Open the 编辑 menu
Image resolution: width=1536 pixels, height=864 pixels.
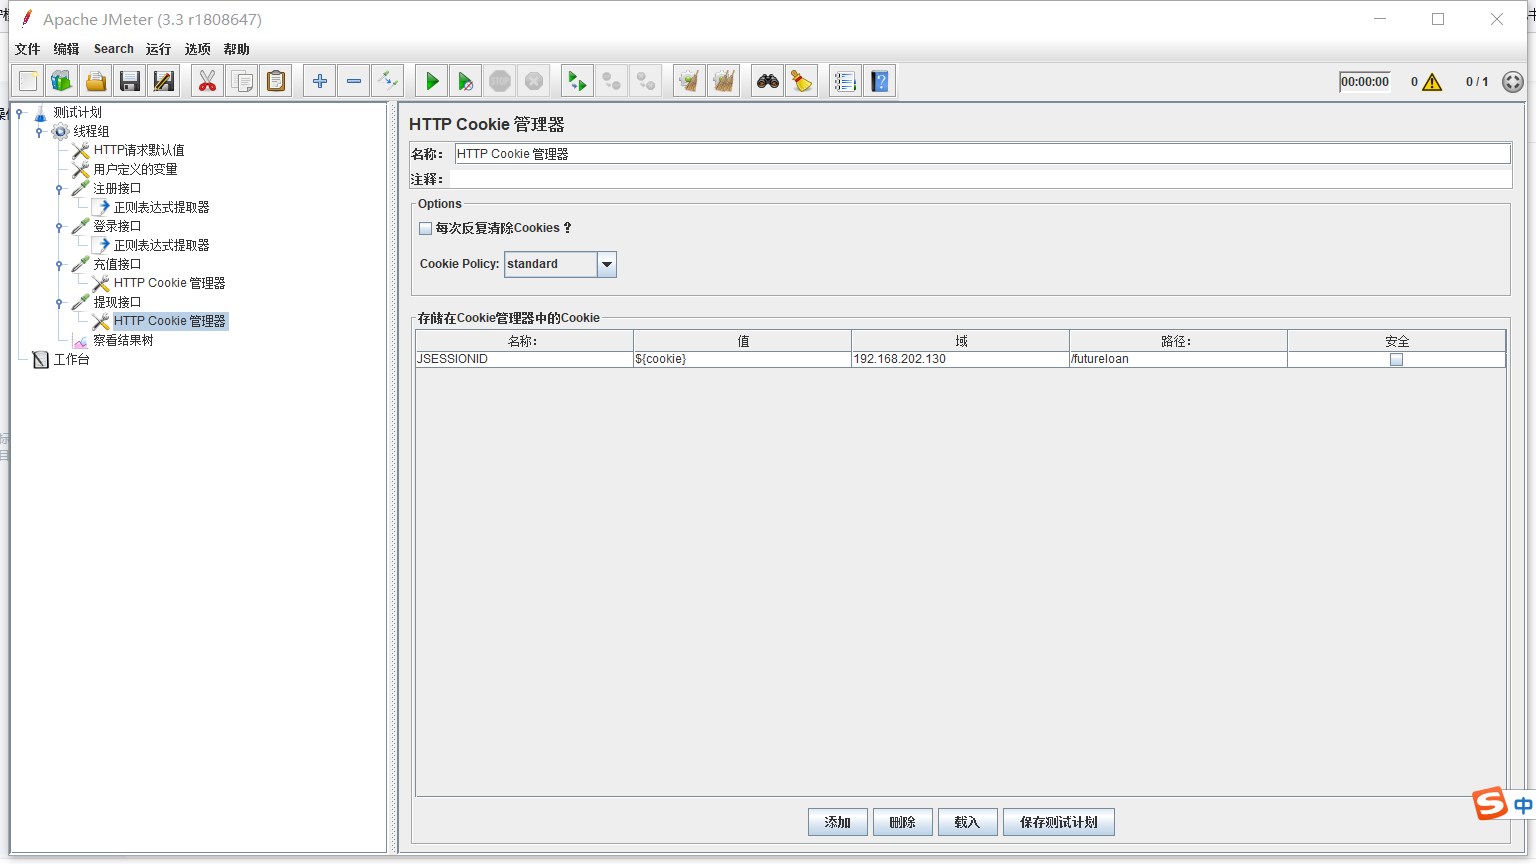coord(66,49)
